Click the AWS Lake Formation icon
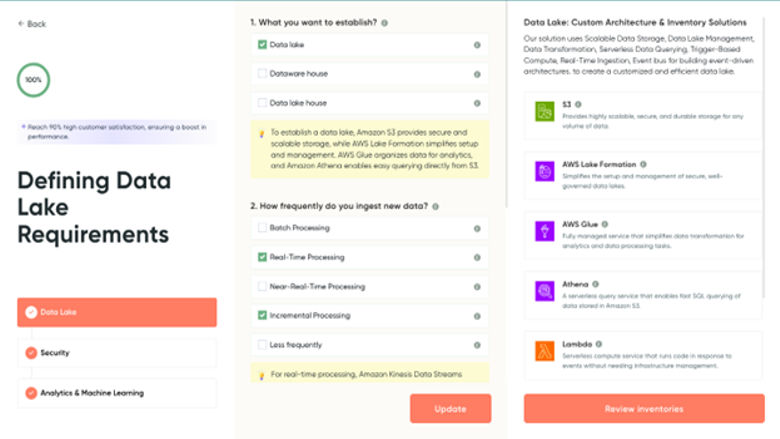The height and width of the screenshot is (439, 780). pos(545,171)
